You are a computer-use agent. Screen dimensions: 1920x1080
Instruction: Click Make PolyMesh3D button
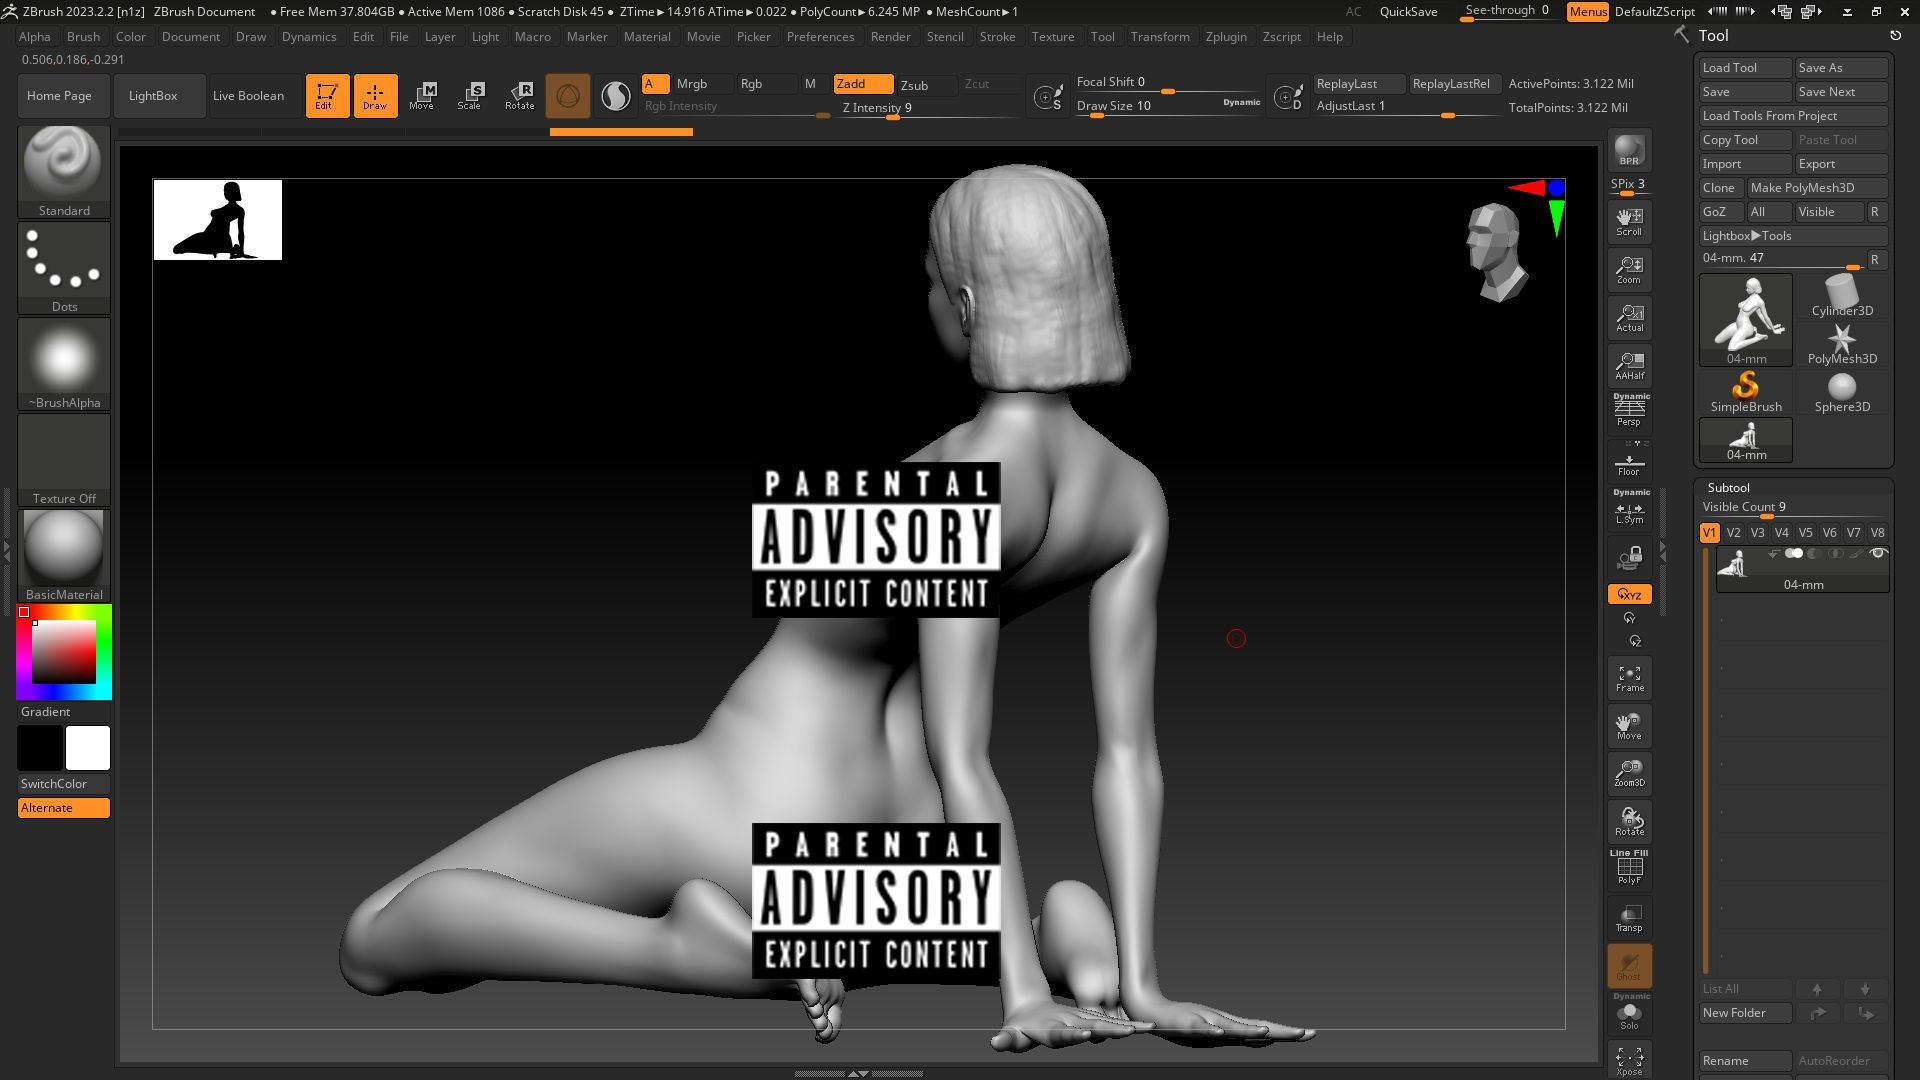[1817, 188]
